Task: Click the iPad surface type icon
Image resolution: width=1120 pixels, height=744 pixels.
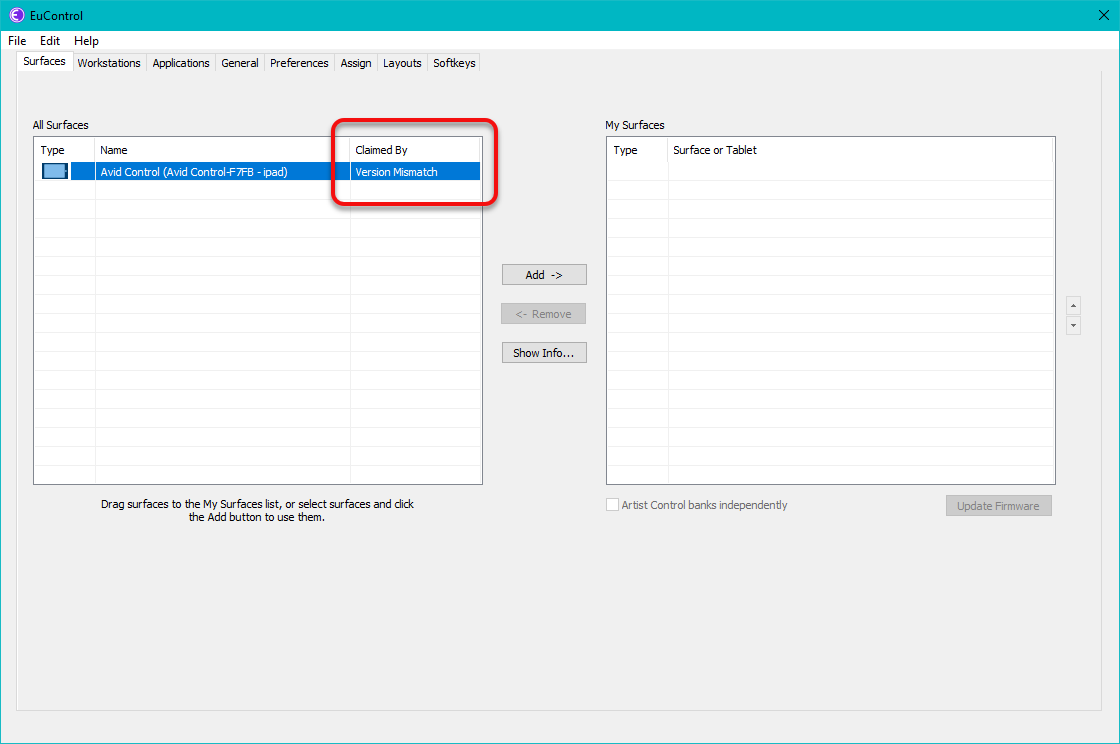Action: [55, 172]
